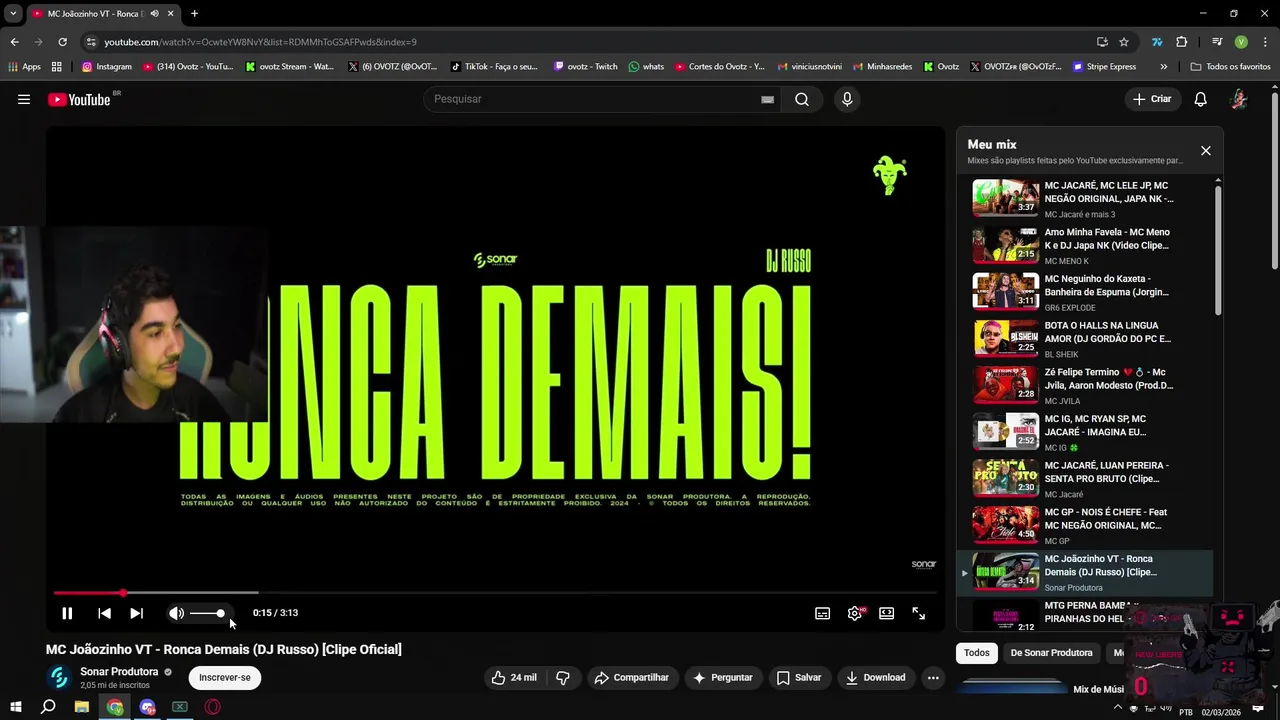The image size is (1280, 720).
Task: Mute the video using the speaker icon
Action: point(176,613)
